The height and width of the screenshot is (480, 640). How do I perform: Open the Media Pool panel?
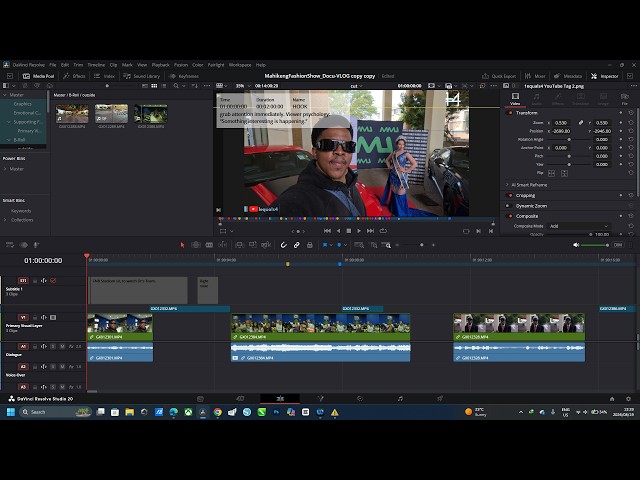coord(38,76)
